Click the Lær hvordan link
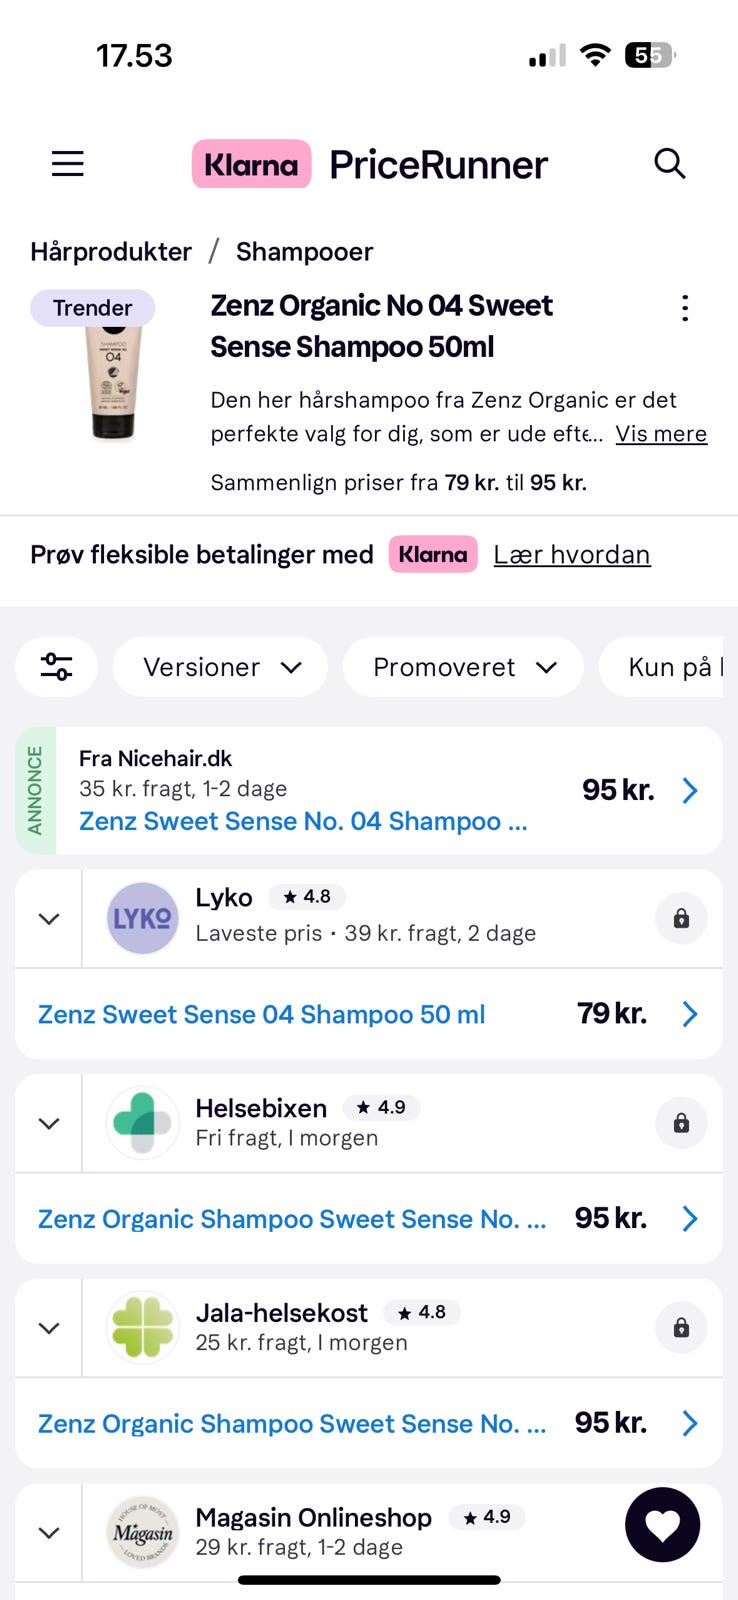The width and height of the screenshot is (738, 1600). click(572, 555)
